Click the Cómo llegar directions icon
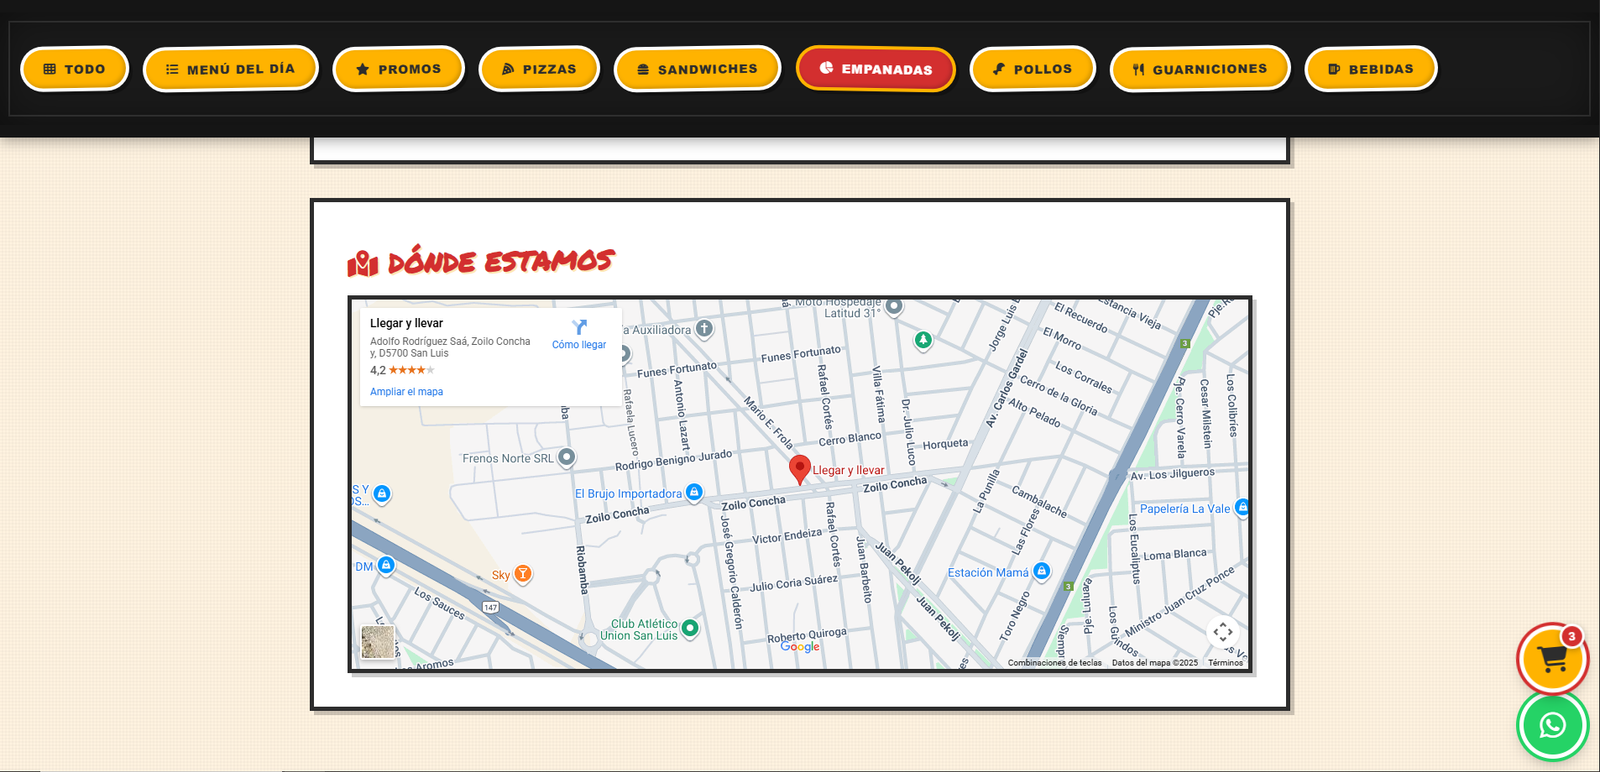Image resolution: width=1600 pixels, height=772 pixels. click(579, 328)
